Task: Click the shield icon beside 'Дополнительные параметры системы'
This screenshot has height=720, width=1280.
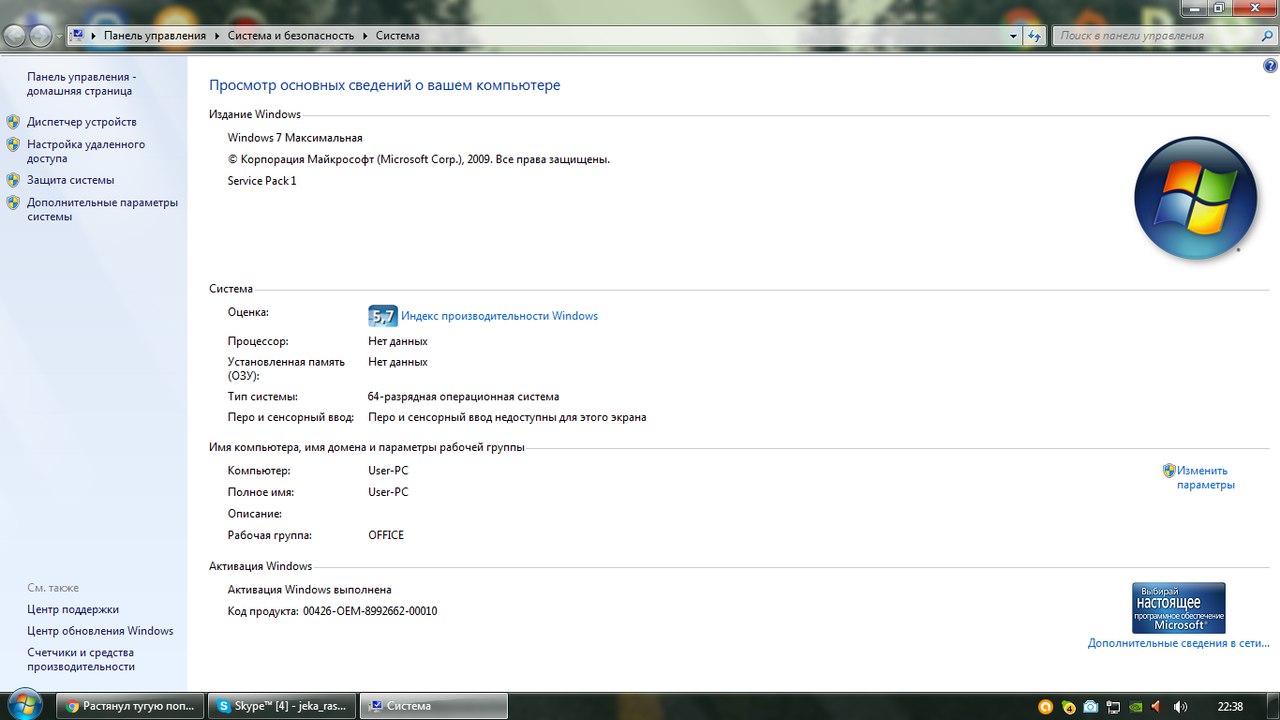Action: coord(13,202)
